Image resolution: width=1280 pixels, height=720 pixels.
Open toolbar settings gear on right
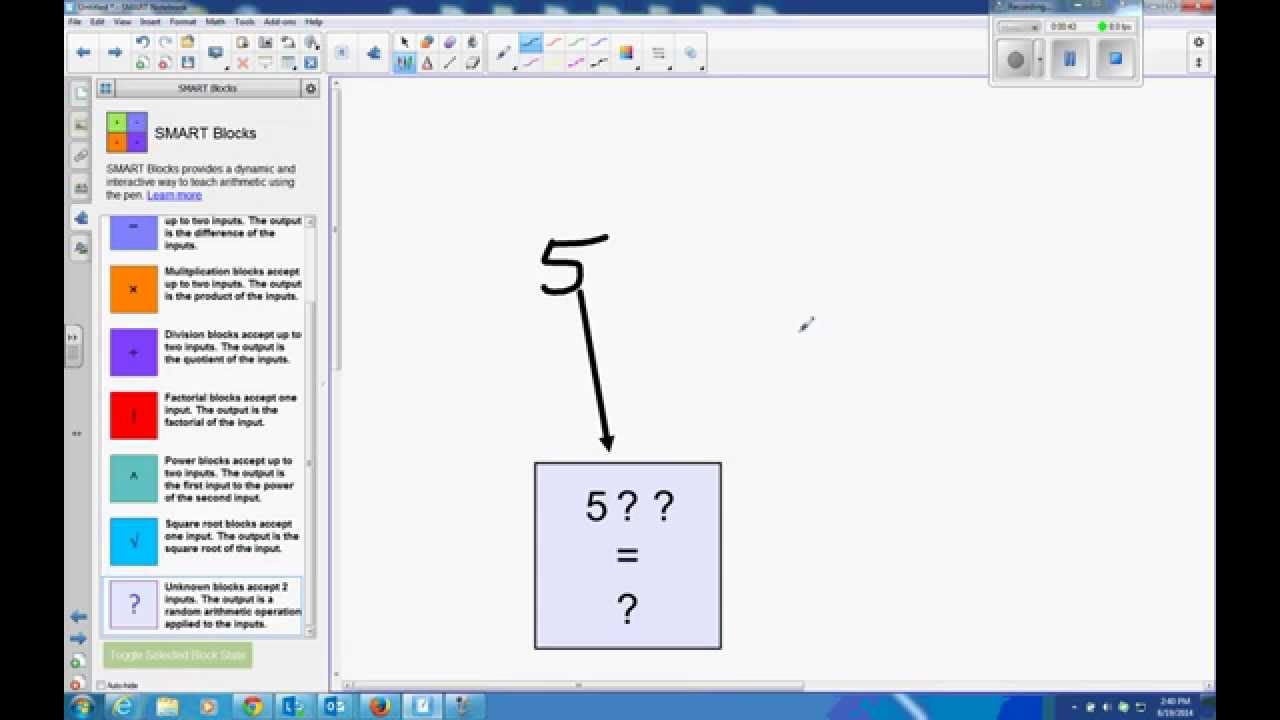[x=1198, y=42]
